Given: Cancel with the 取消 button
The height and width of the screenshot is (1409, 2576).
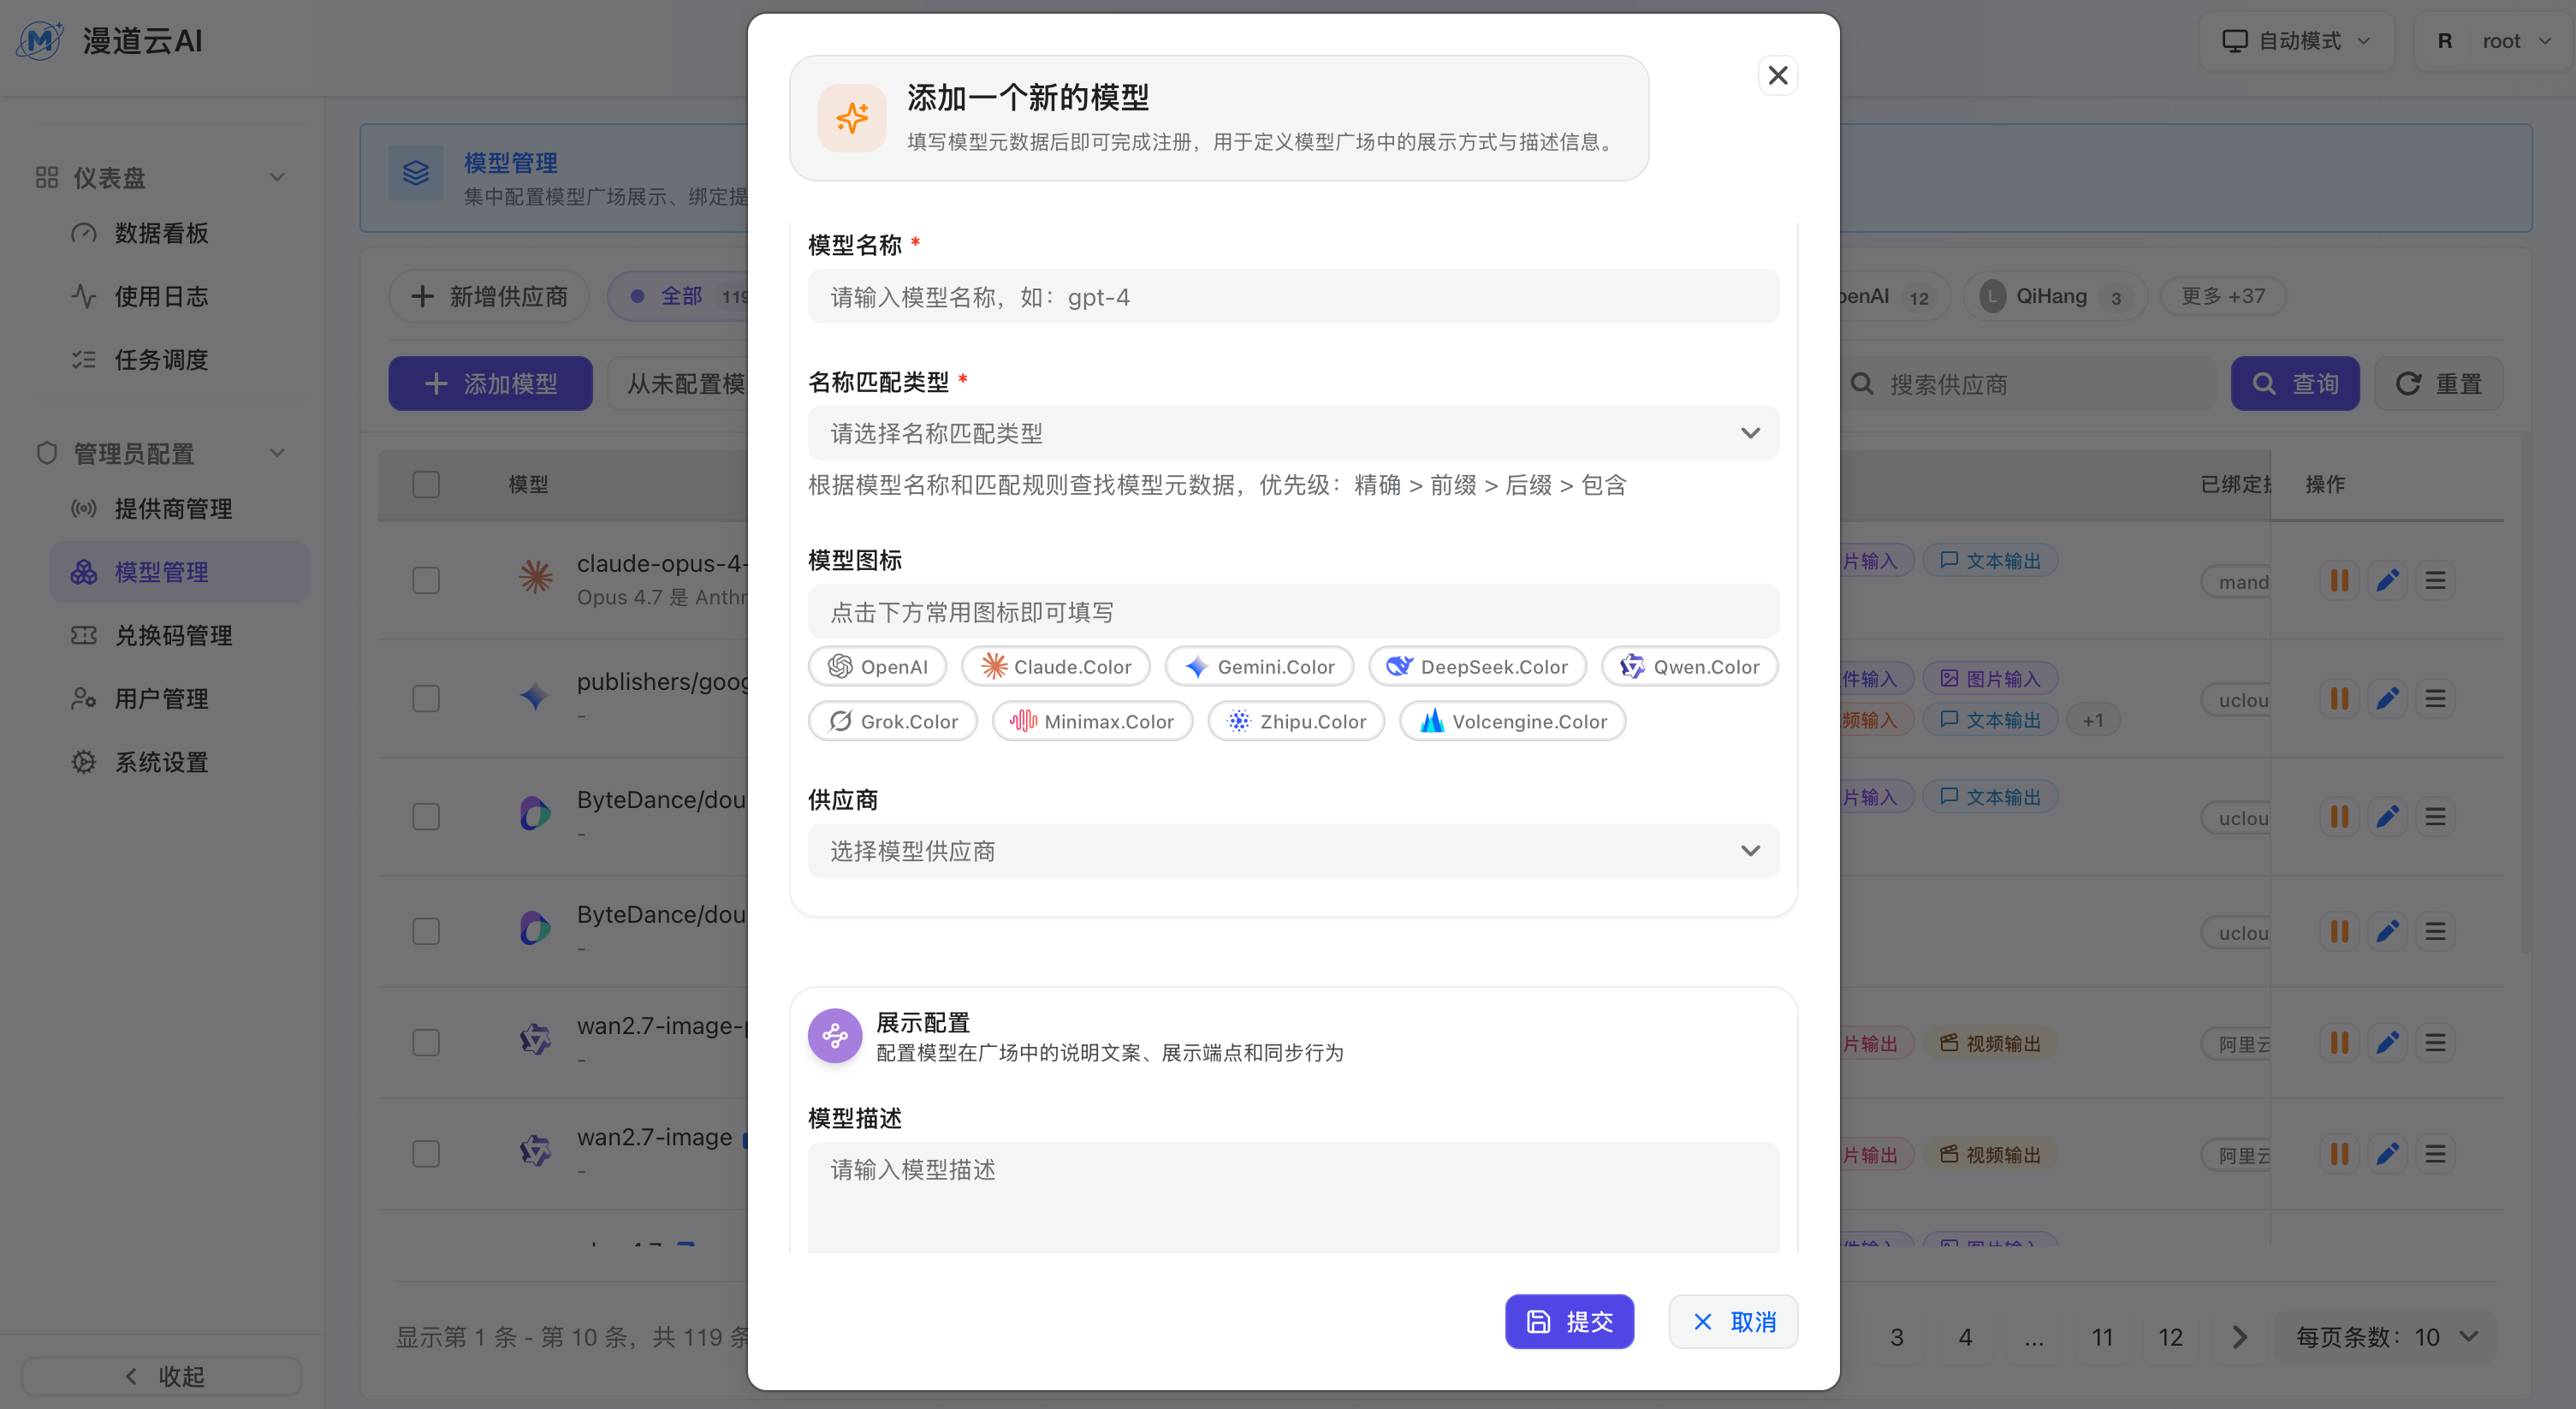Looking at the screenshot, I should click(1733, 1322).
